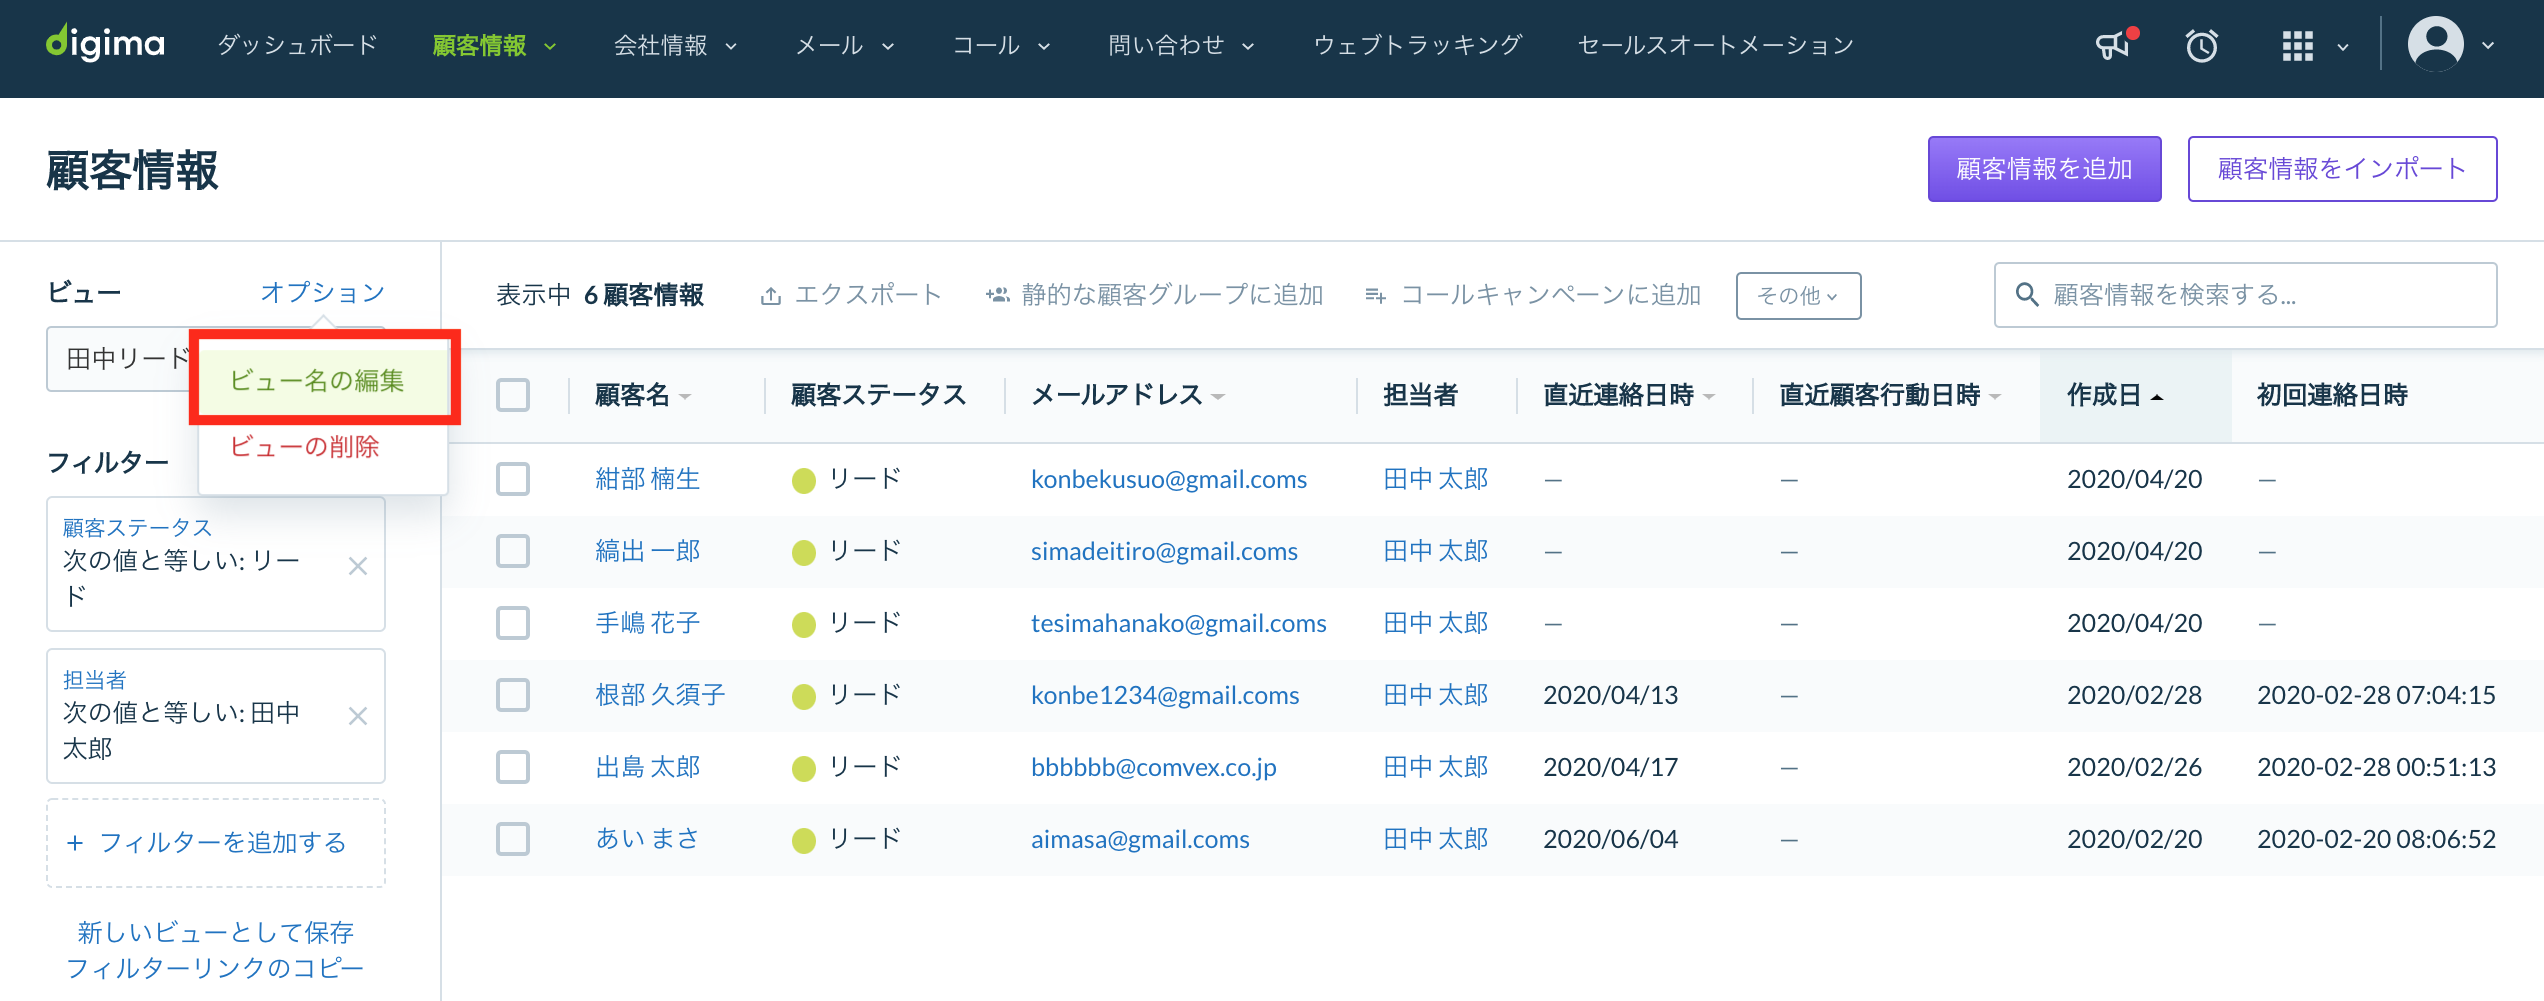Open the 田中リード view selector

tap(118, 359)
